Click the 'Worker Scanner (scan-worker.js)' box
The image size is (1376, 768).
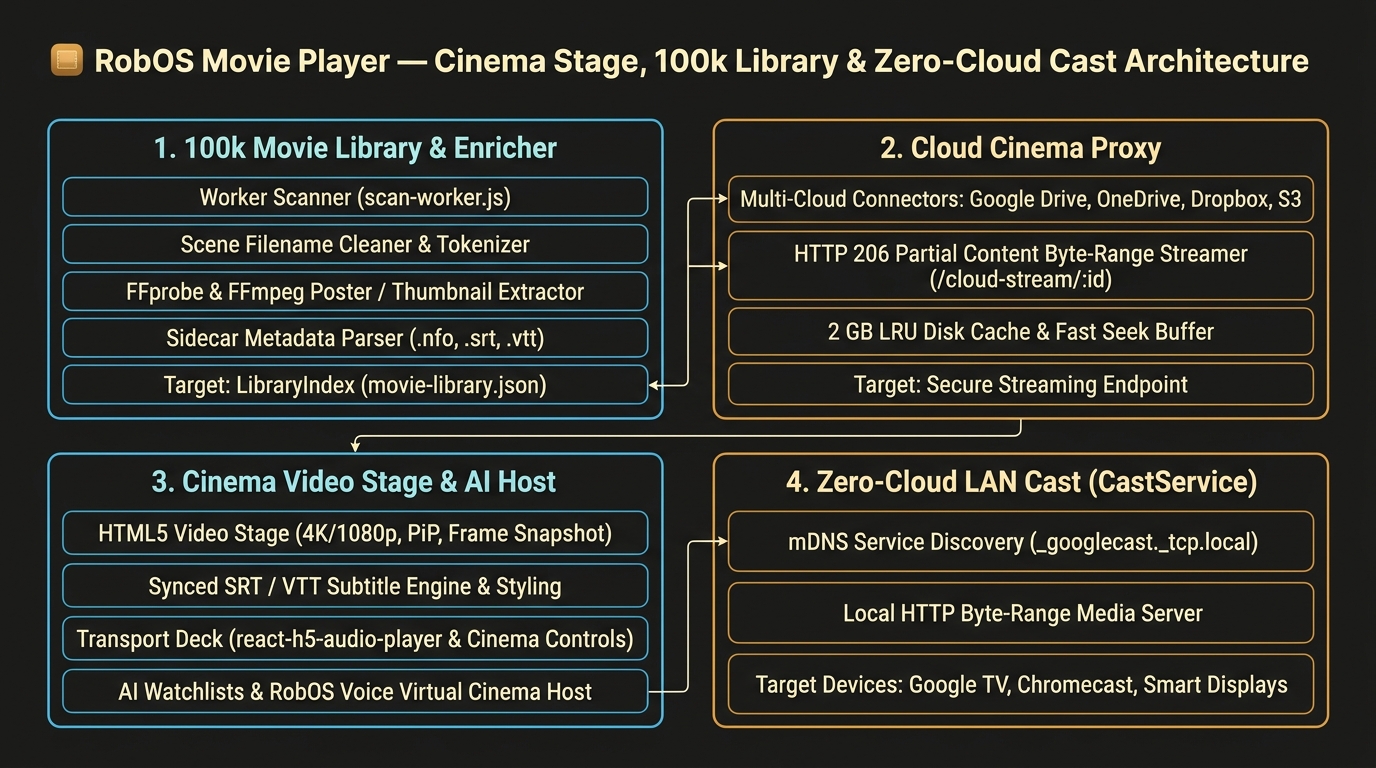pyautogui.click(x=355, y=197)
